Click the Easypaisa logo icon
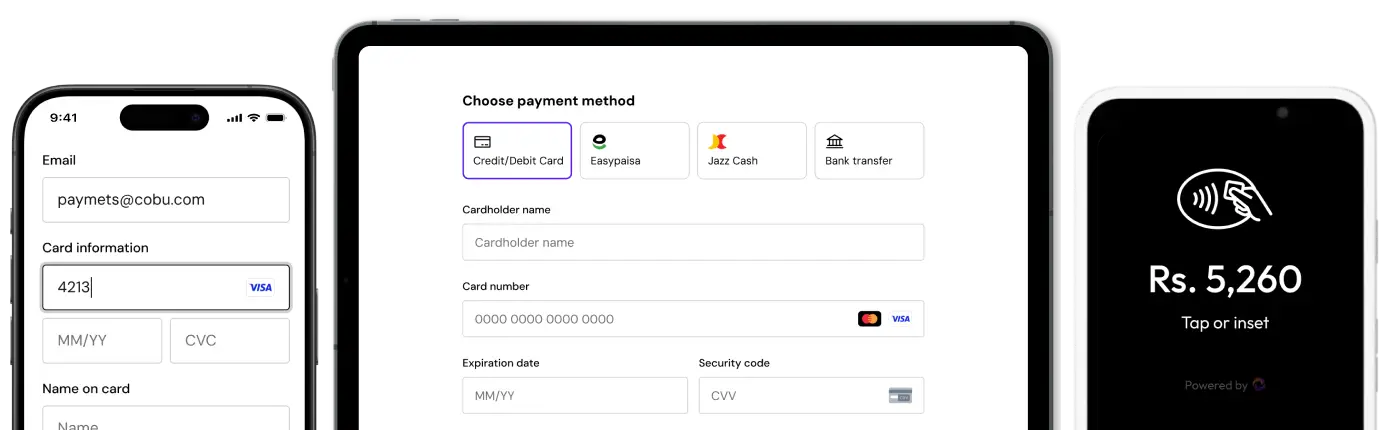 (599, 142)
